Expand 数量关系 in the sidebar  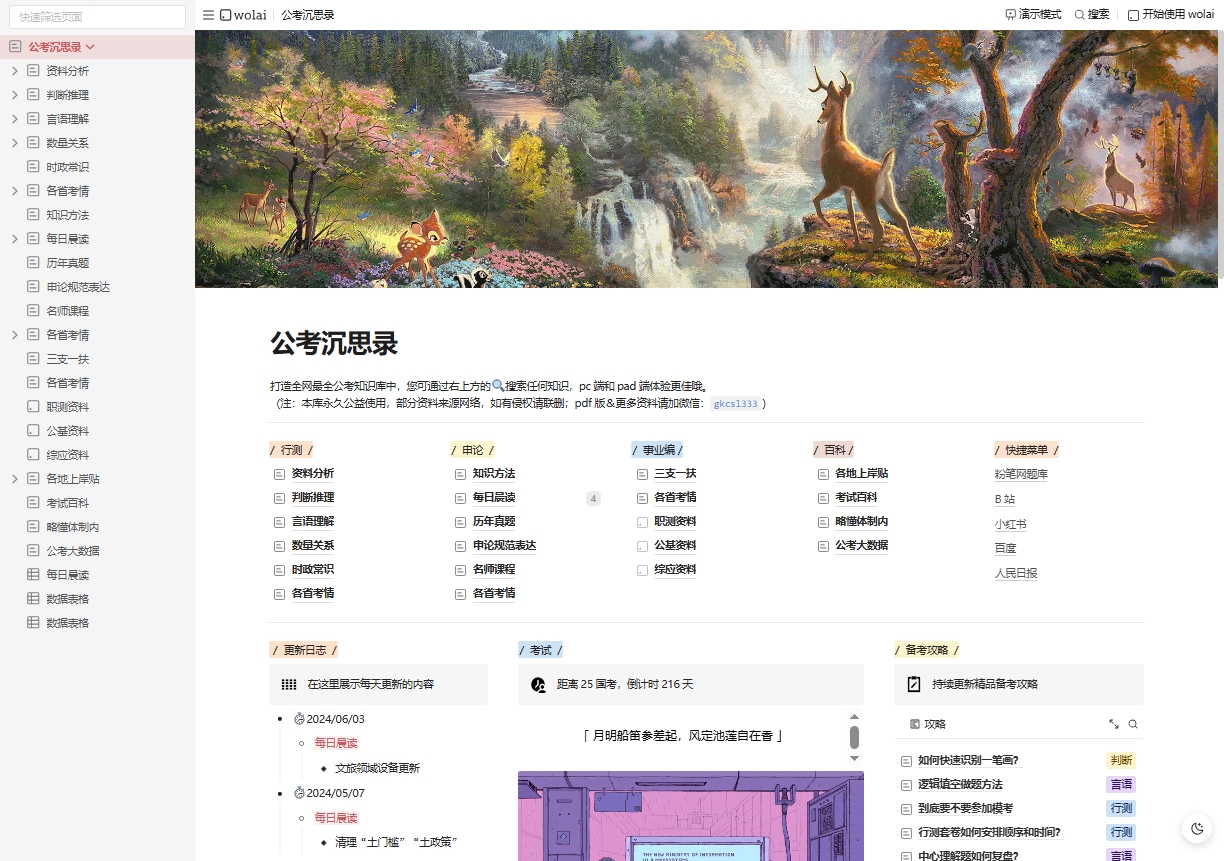click(x=14, y=143)
